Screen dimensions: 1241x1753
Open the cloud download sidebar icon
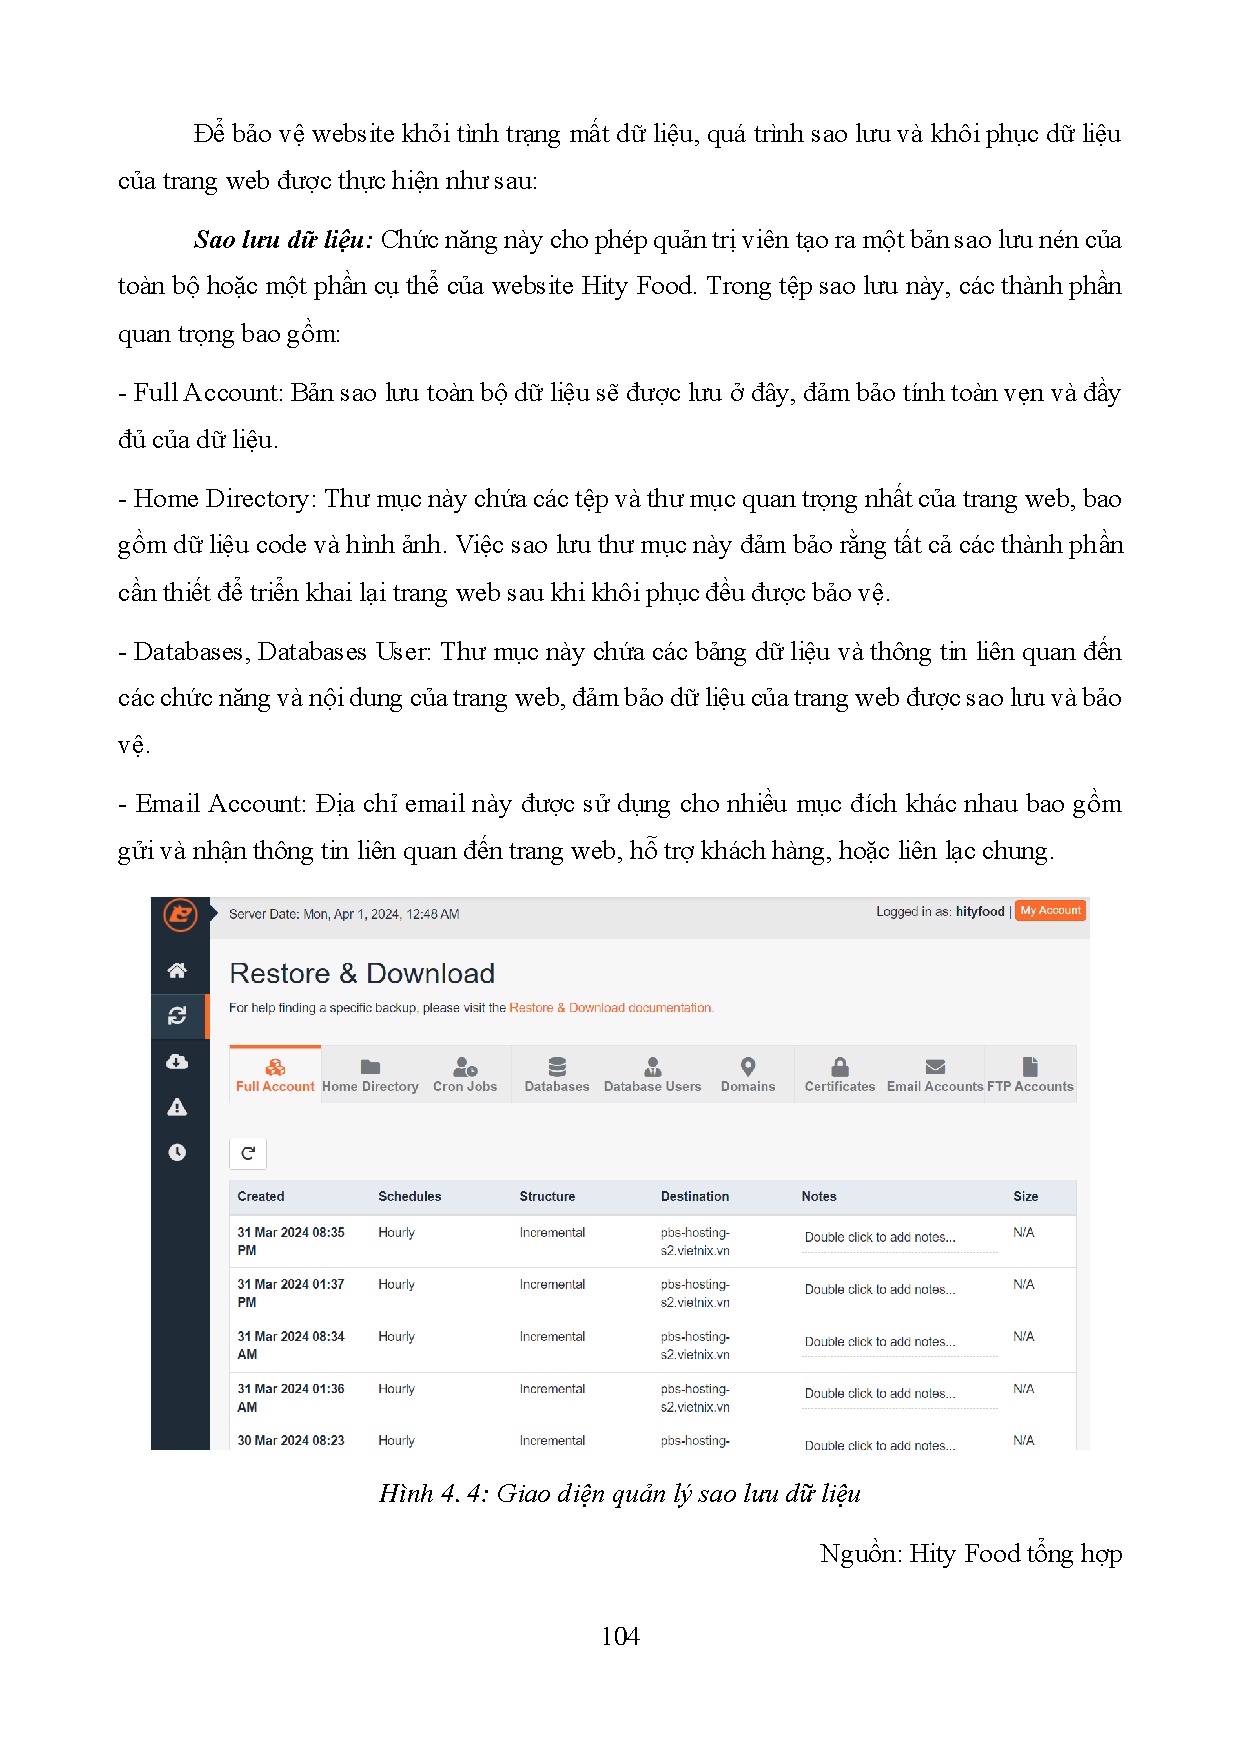point(177,1061)
